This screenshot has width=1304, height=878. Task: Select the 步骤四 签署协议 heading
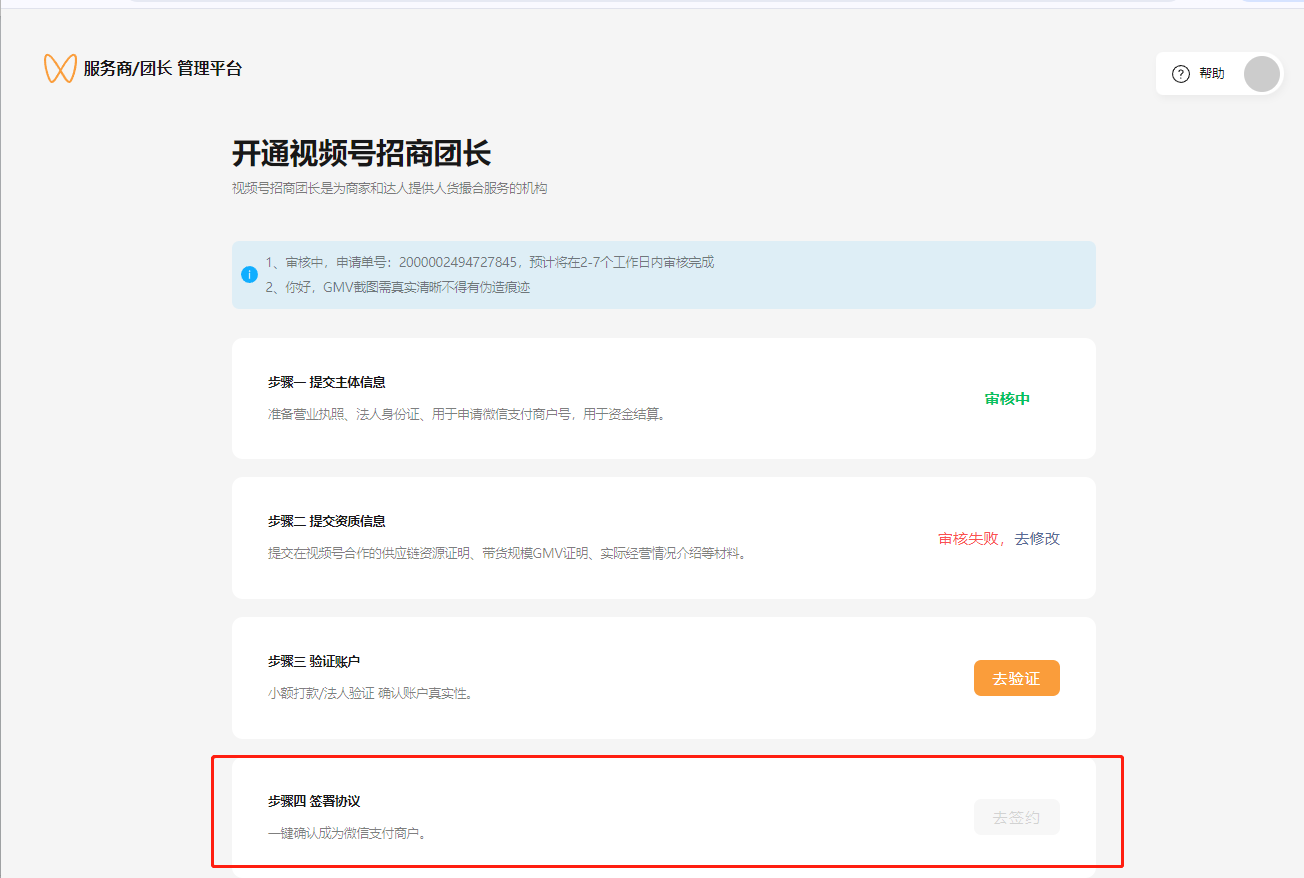click(314, 801)
